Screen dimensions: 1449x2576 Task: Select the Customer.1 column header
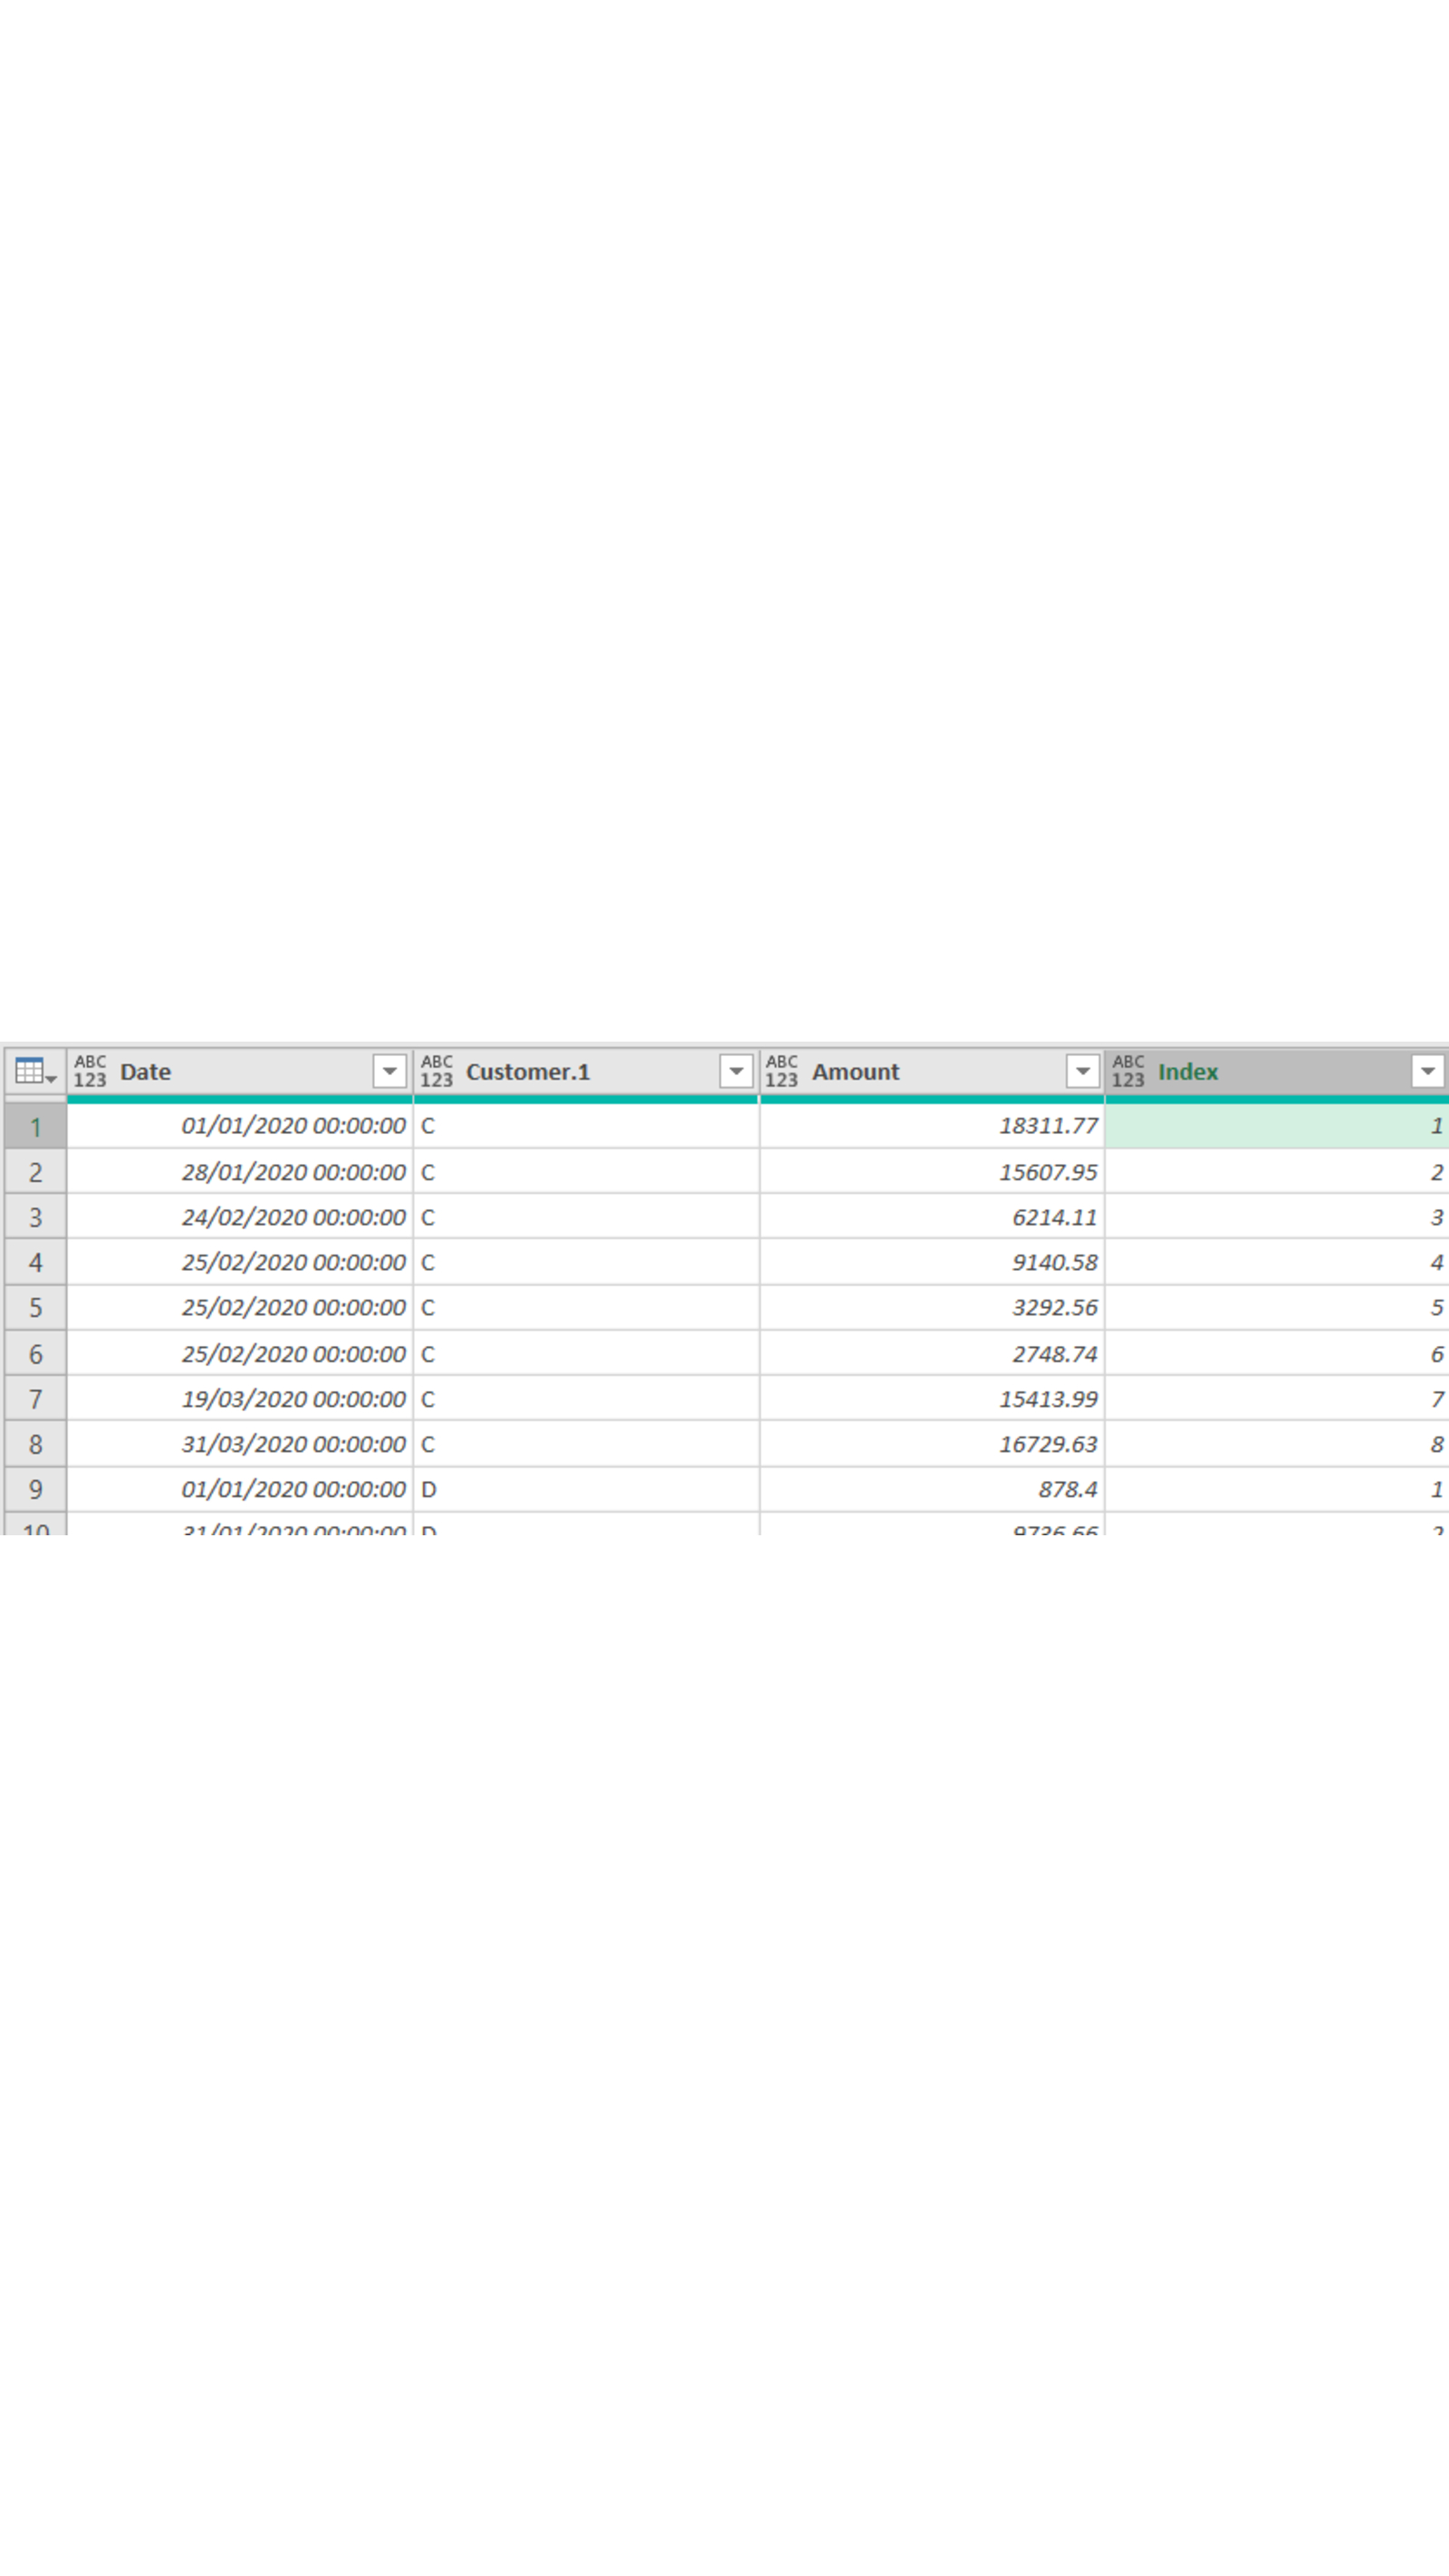point(580,1071)
